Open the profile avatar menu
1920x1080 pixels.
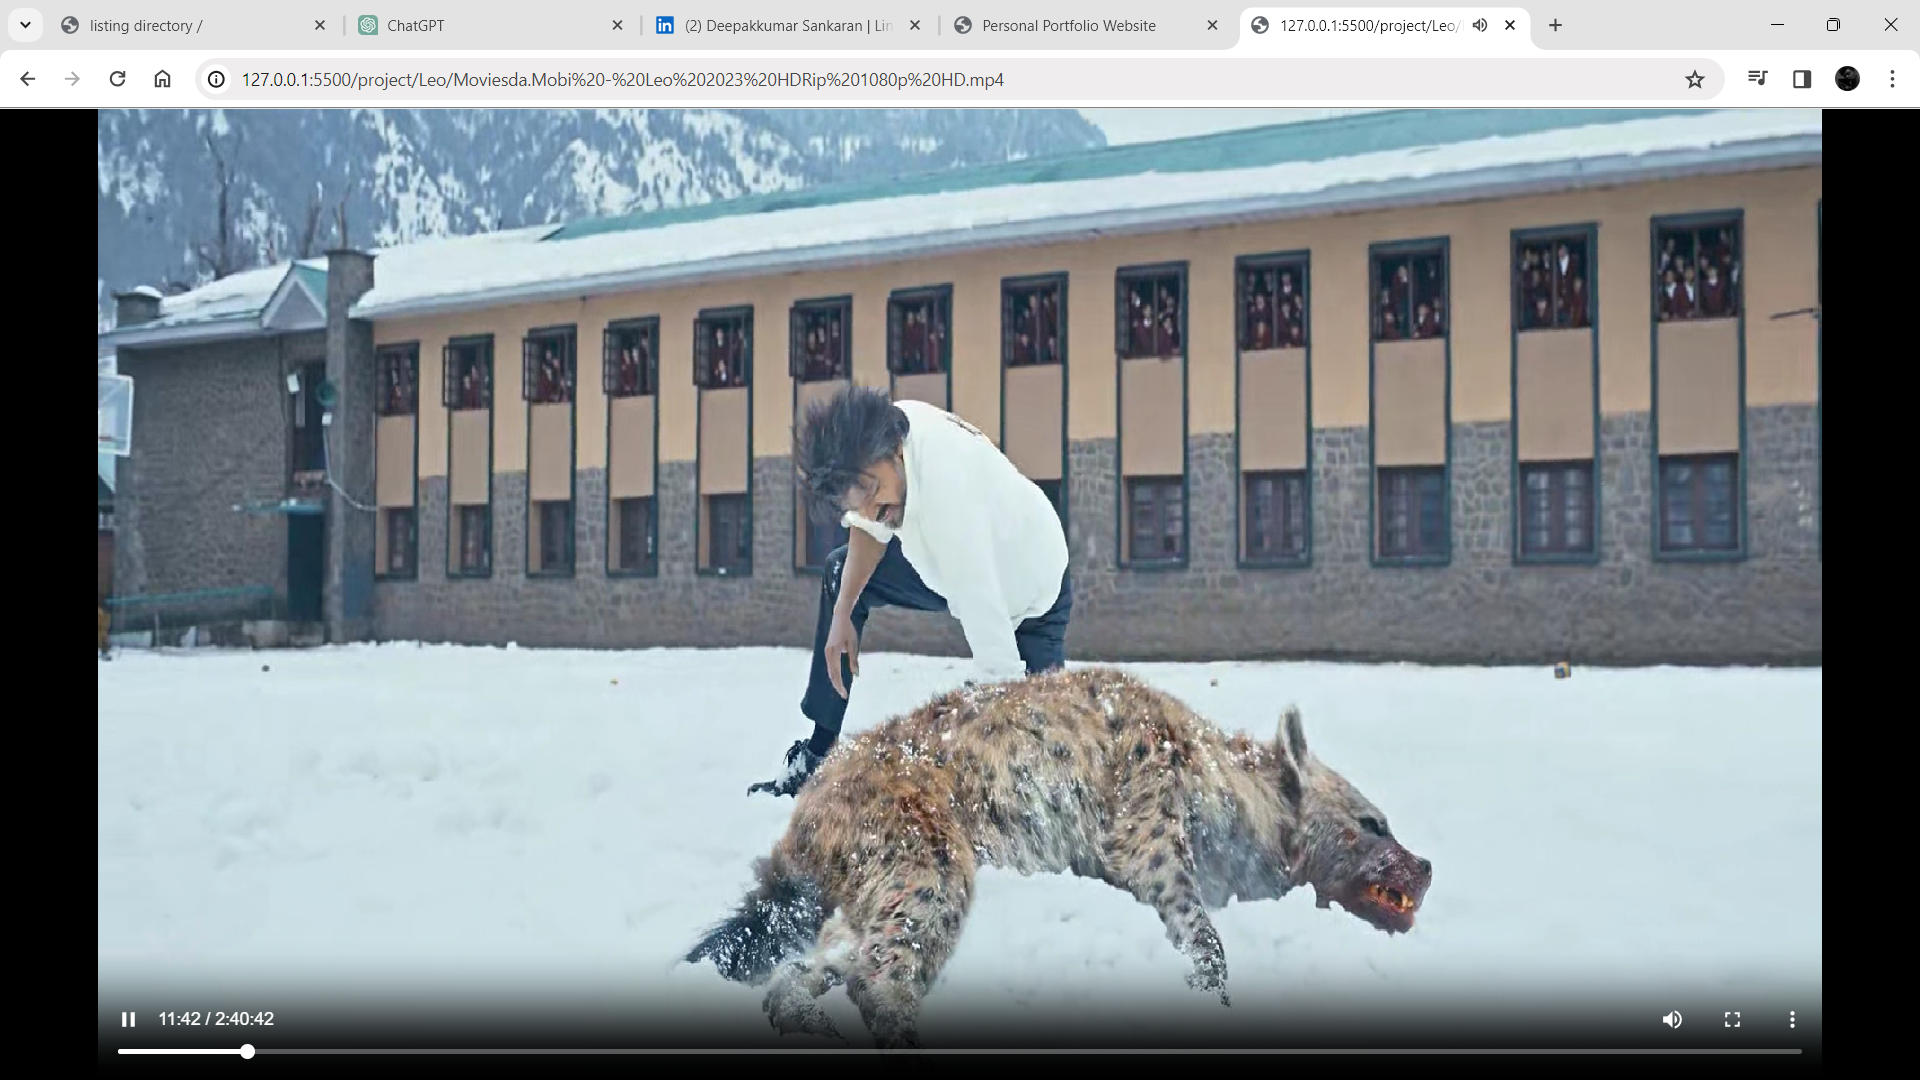coord(1847,79)
